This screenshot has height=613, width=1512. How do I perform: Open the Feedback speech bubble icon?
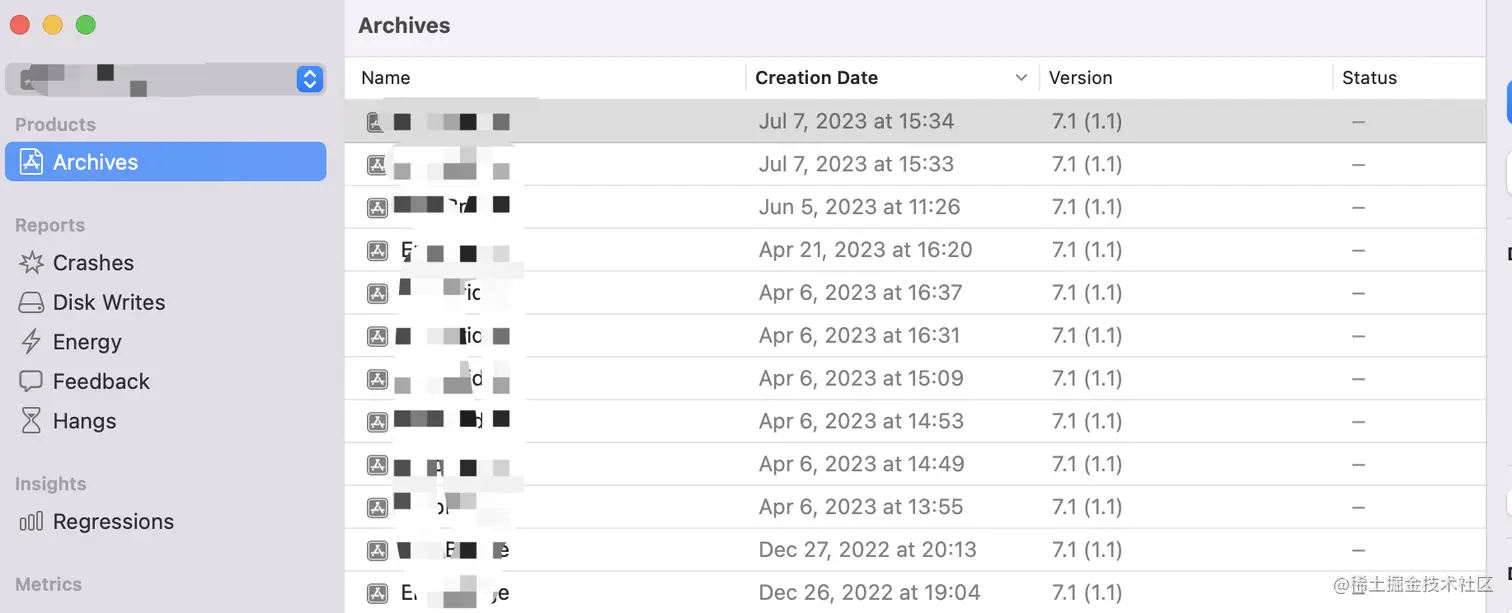point(32,381)
